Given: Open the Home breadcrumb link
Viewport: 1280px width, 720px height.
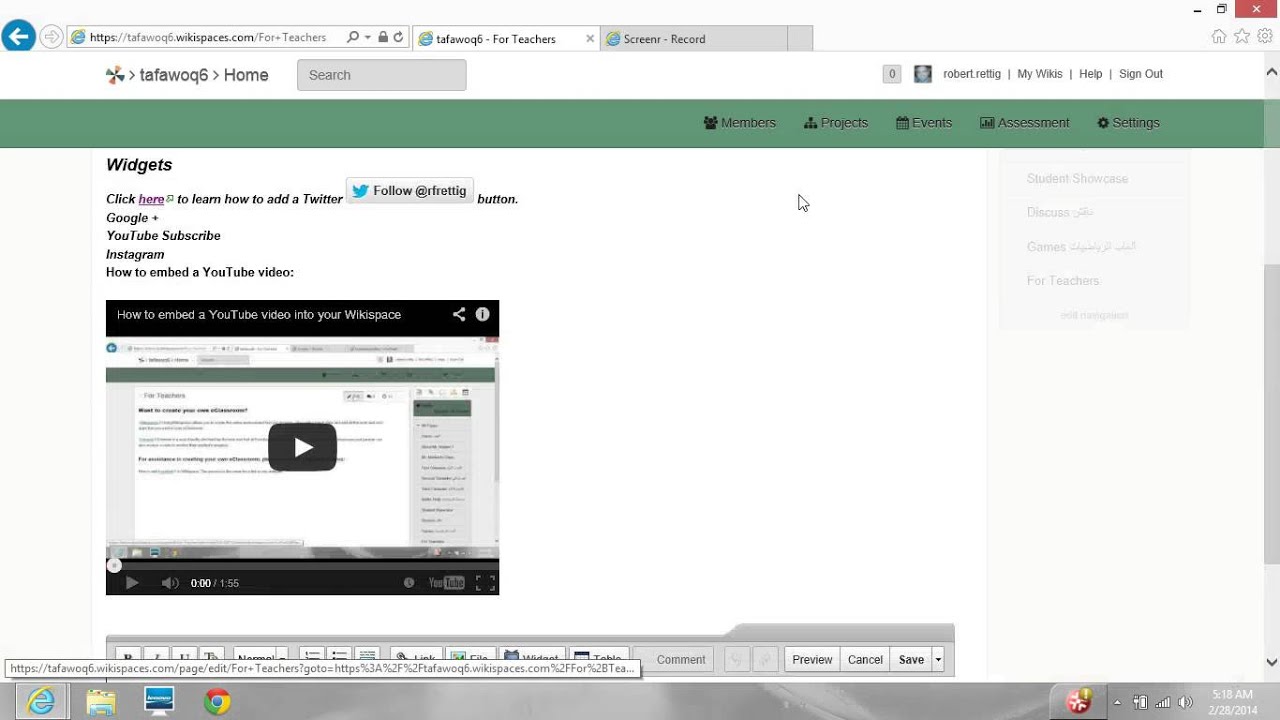Looking at the screenshot, I should [246, 75].
